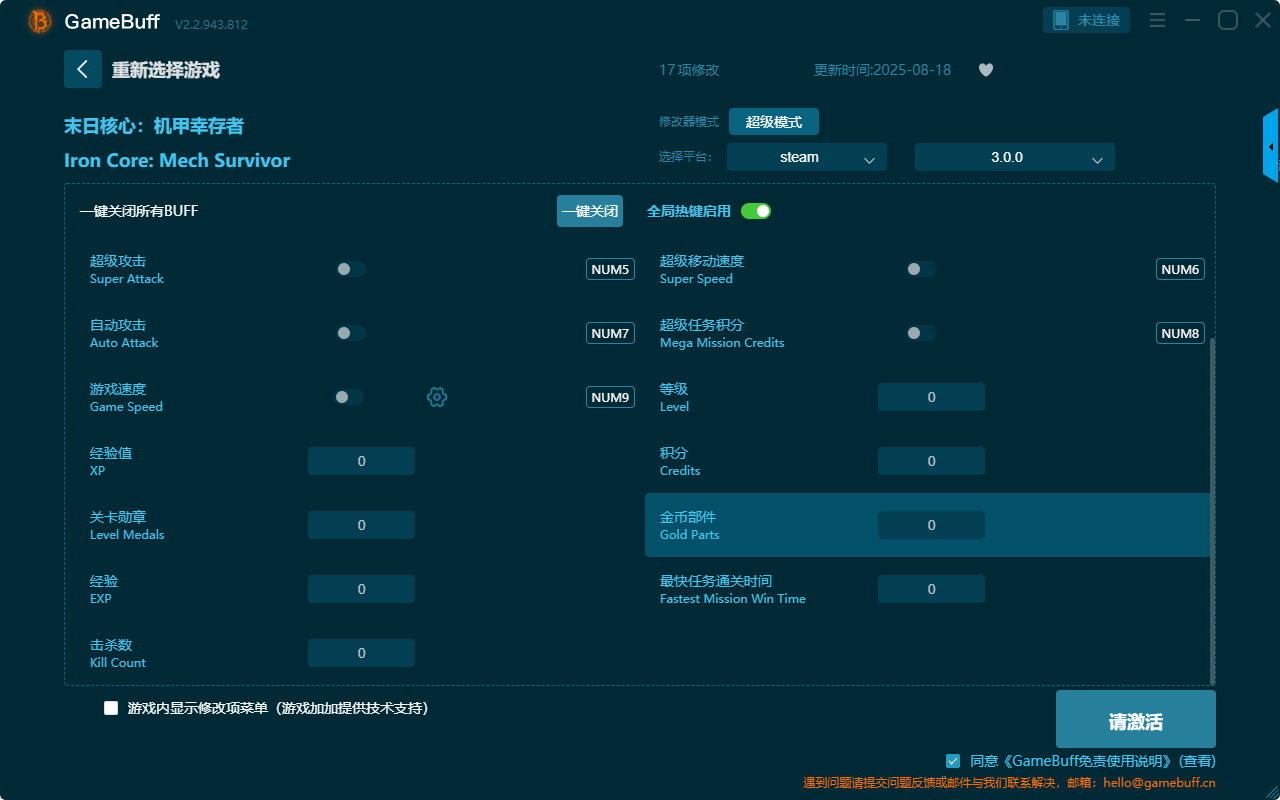Click the V2.2.943.812 version text
Image resolution: width=1280 pixels, height=800 pixels.
(x=211, y=24)
